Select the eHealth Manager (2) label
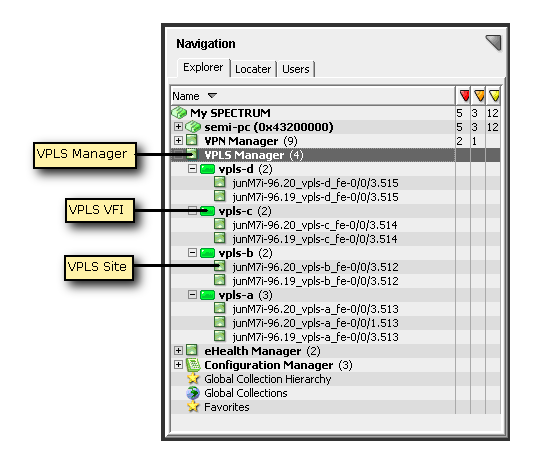The height and width of the screenshot is (470, 559). (x=262, y=351)
